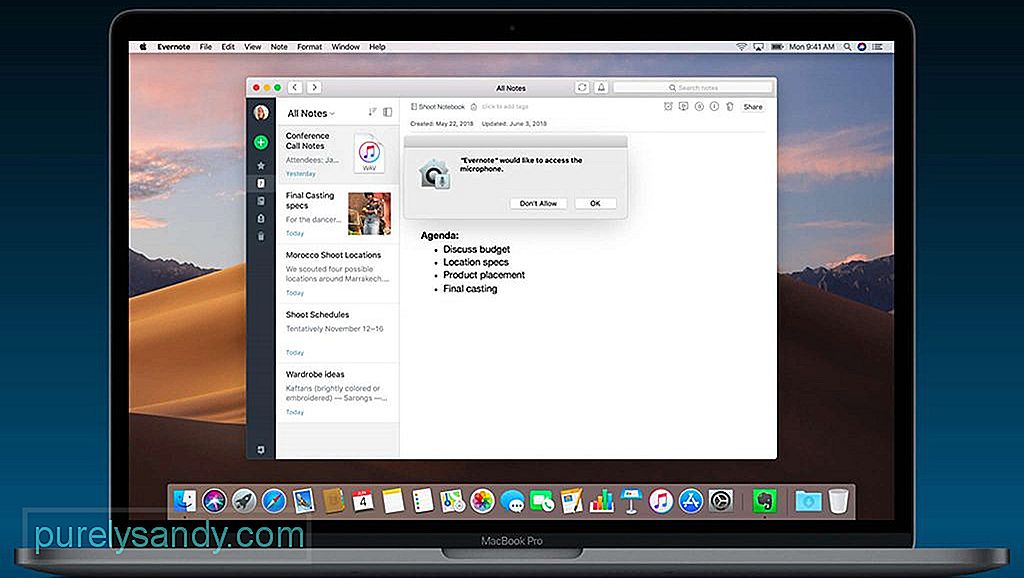
Task: Select the Notes icon in the sidebar
Action: pos(261,184)
